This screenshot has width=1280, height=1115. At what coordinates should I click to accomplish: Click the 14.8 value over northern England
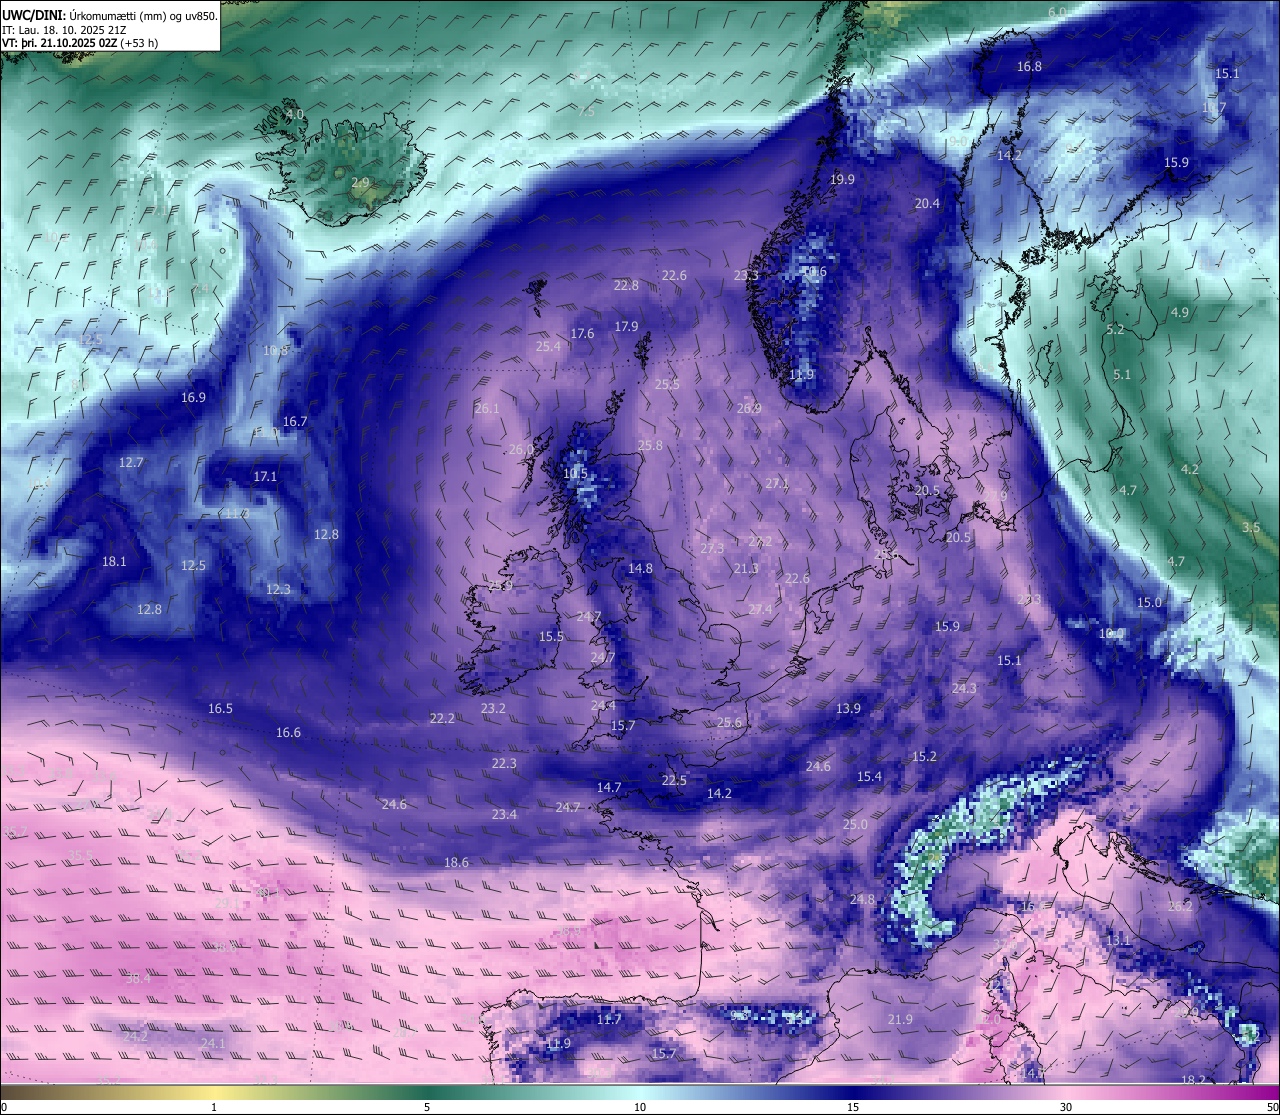point(640,568)
